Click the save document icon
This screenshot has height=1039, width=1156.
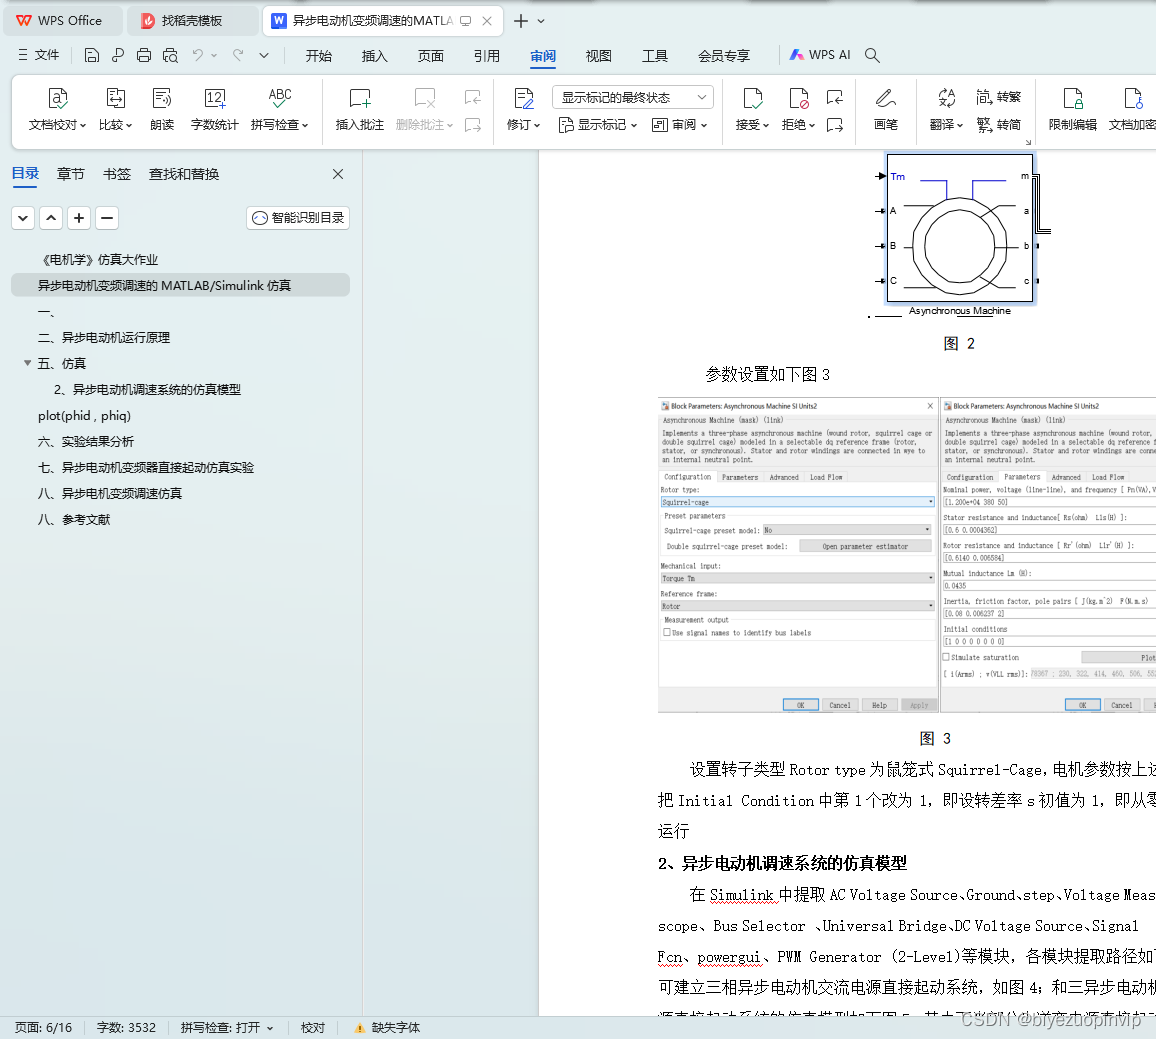(91, 55)
